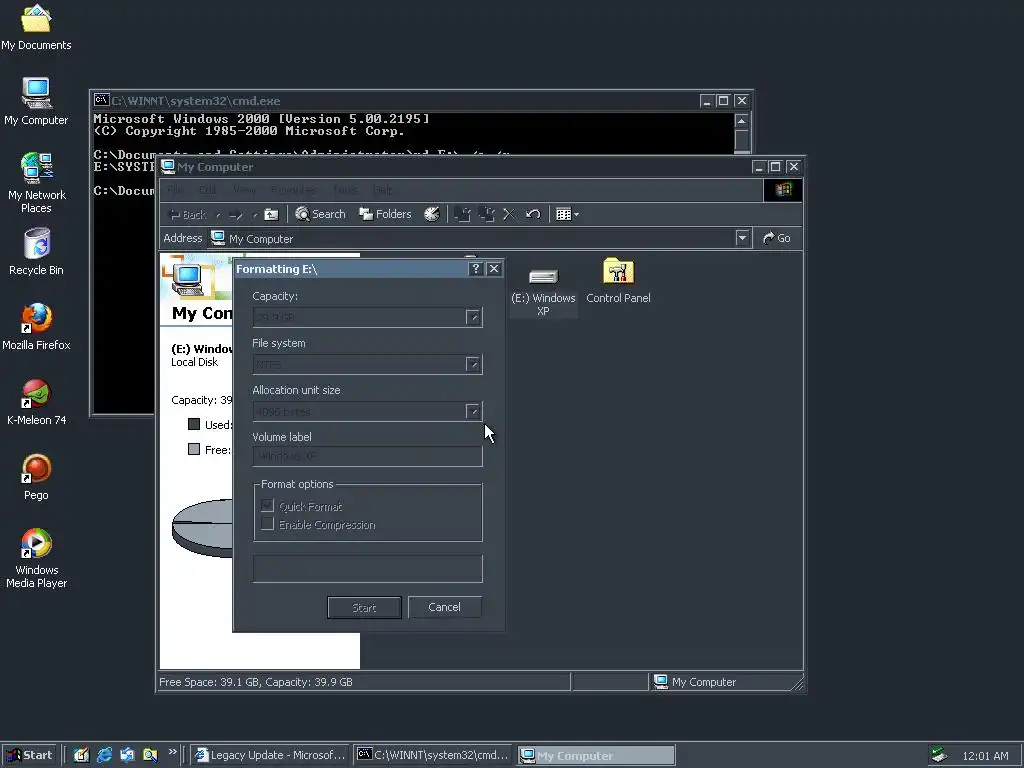Viewport: 1024px width, 768px height.
Task: Open the View menu in My Computer
Action: pyautogui.click(x=244, y=190)
